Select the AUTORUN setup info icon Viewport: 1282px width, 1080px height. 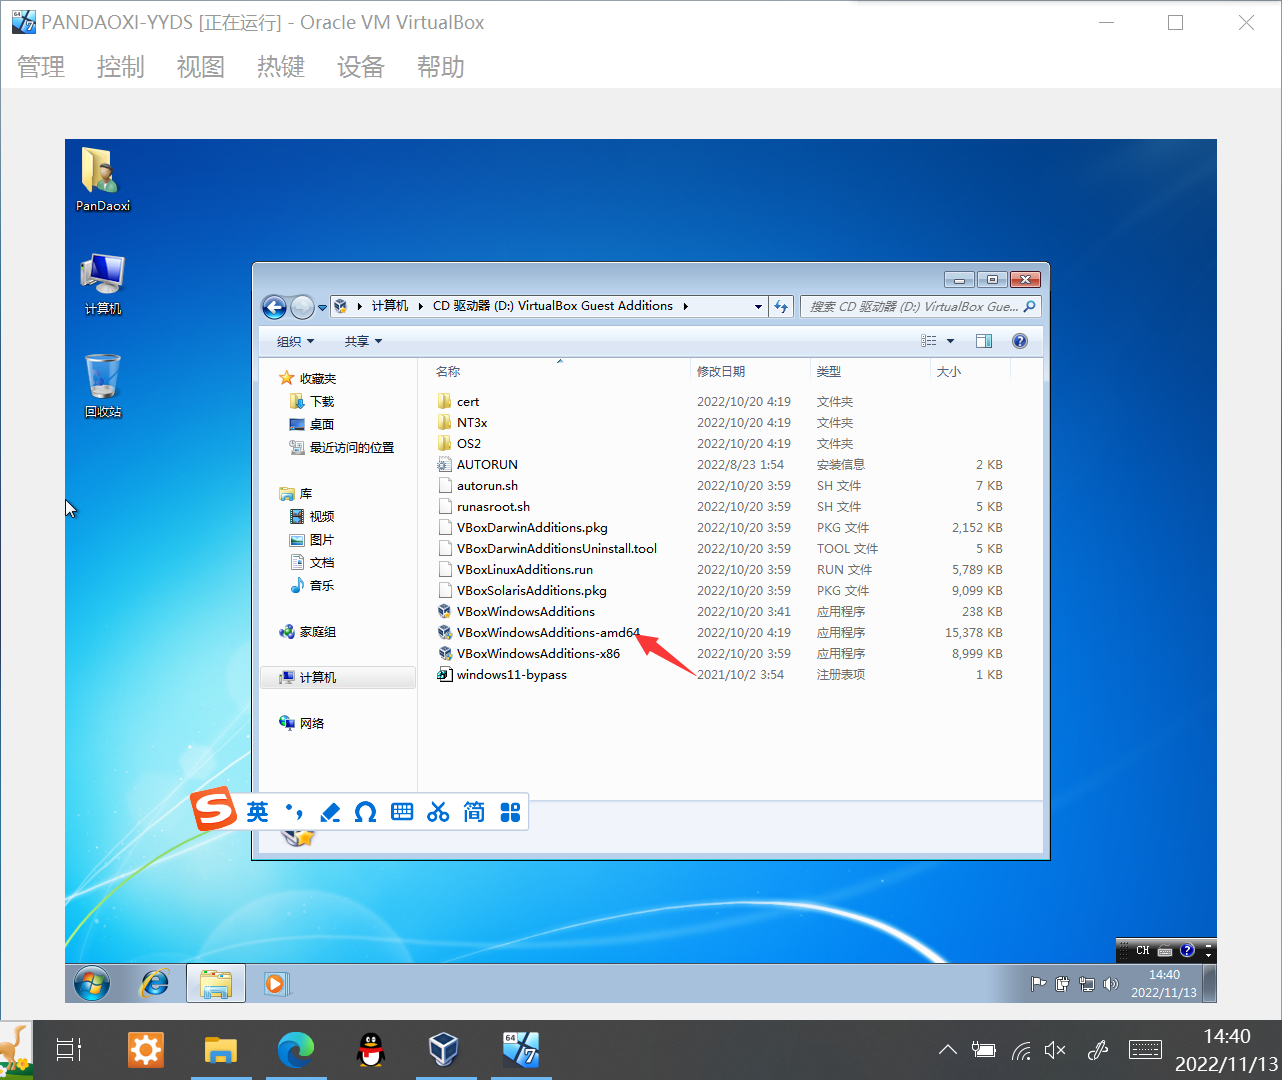[445, 464]
